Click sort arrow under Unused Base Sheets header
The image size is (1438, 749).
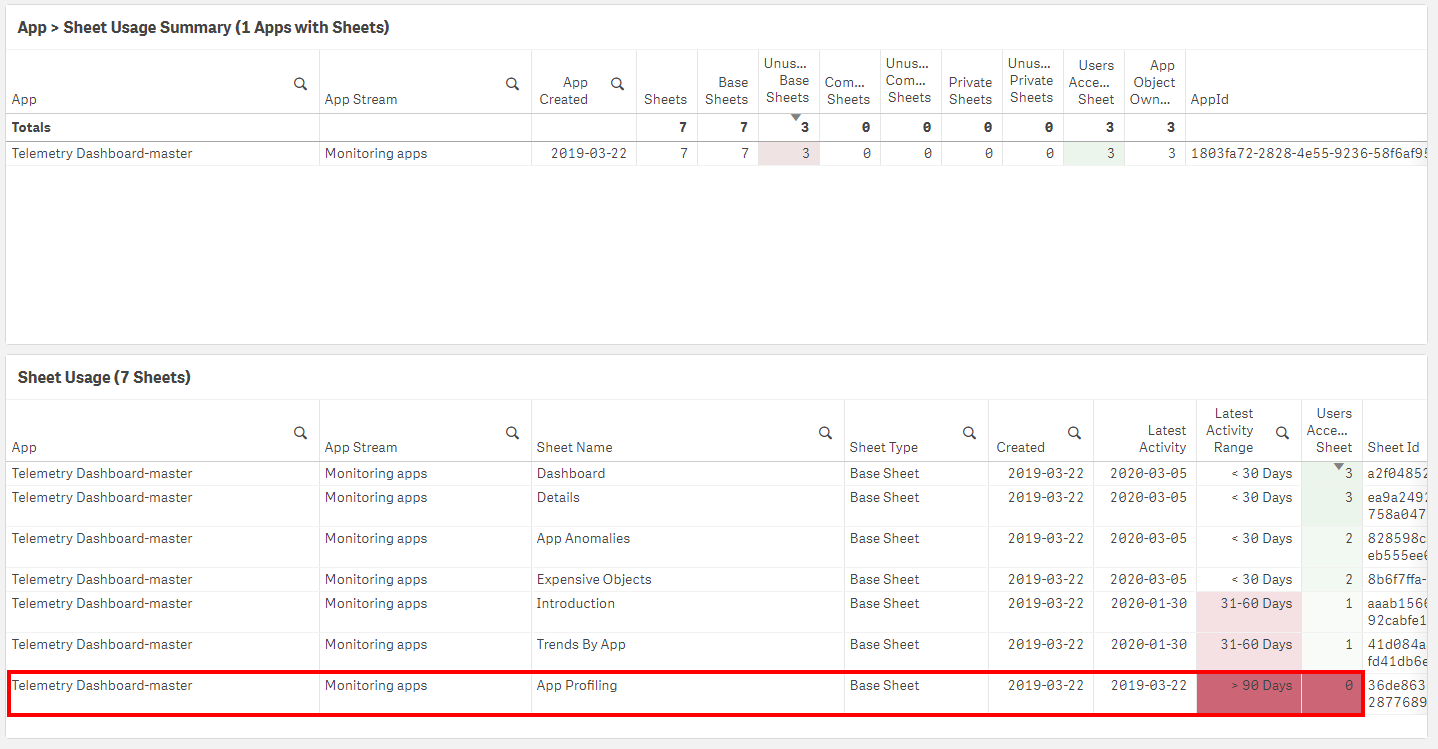[x=796, y=118]
